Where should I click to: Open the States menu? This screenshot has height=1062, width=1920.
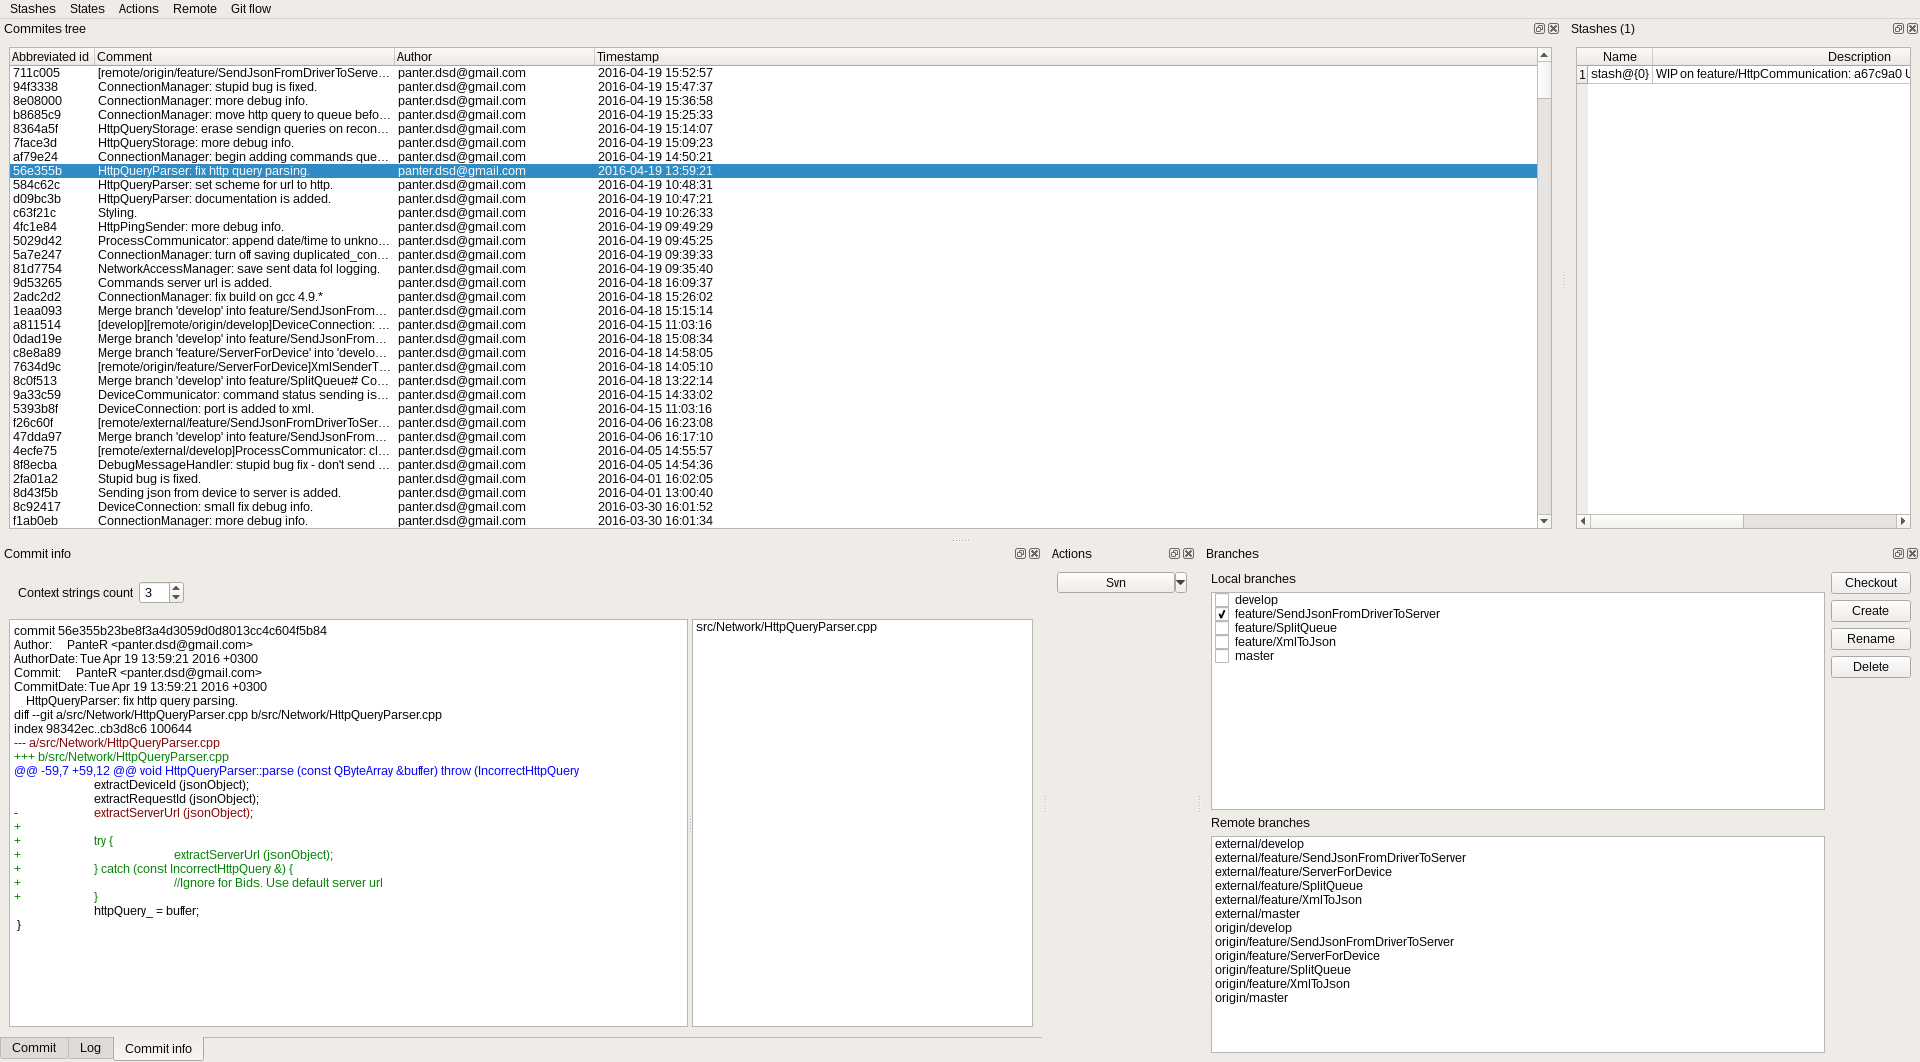87,9
